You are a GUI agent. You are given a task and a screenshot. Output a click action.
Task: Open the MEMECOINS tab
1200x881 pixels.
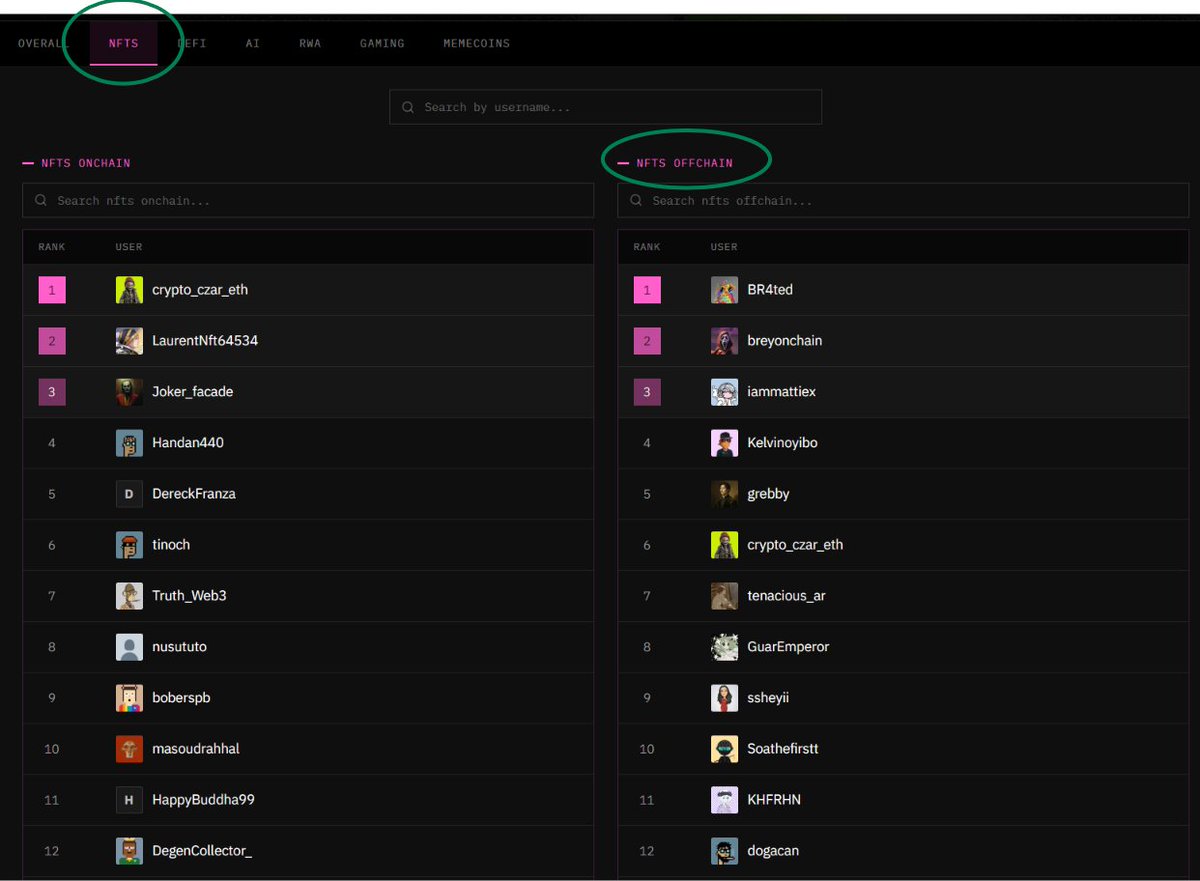coord(476,44)
